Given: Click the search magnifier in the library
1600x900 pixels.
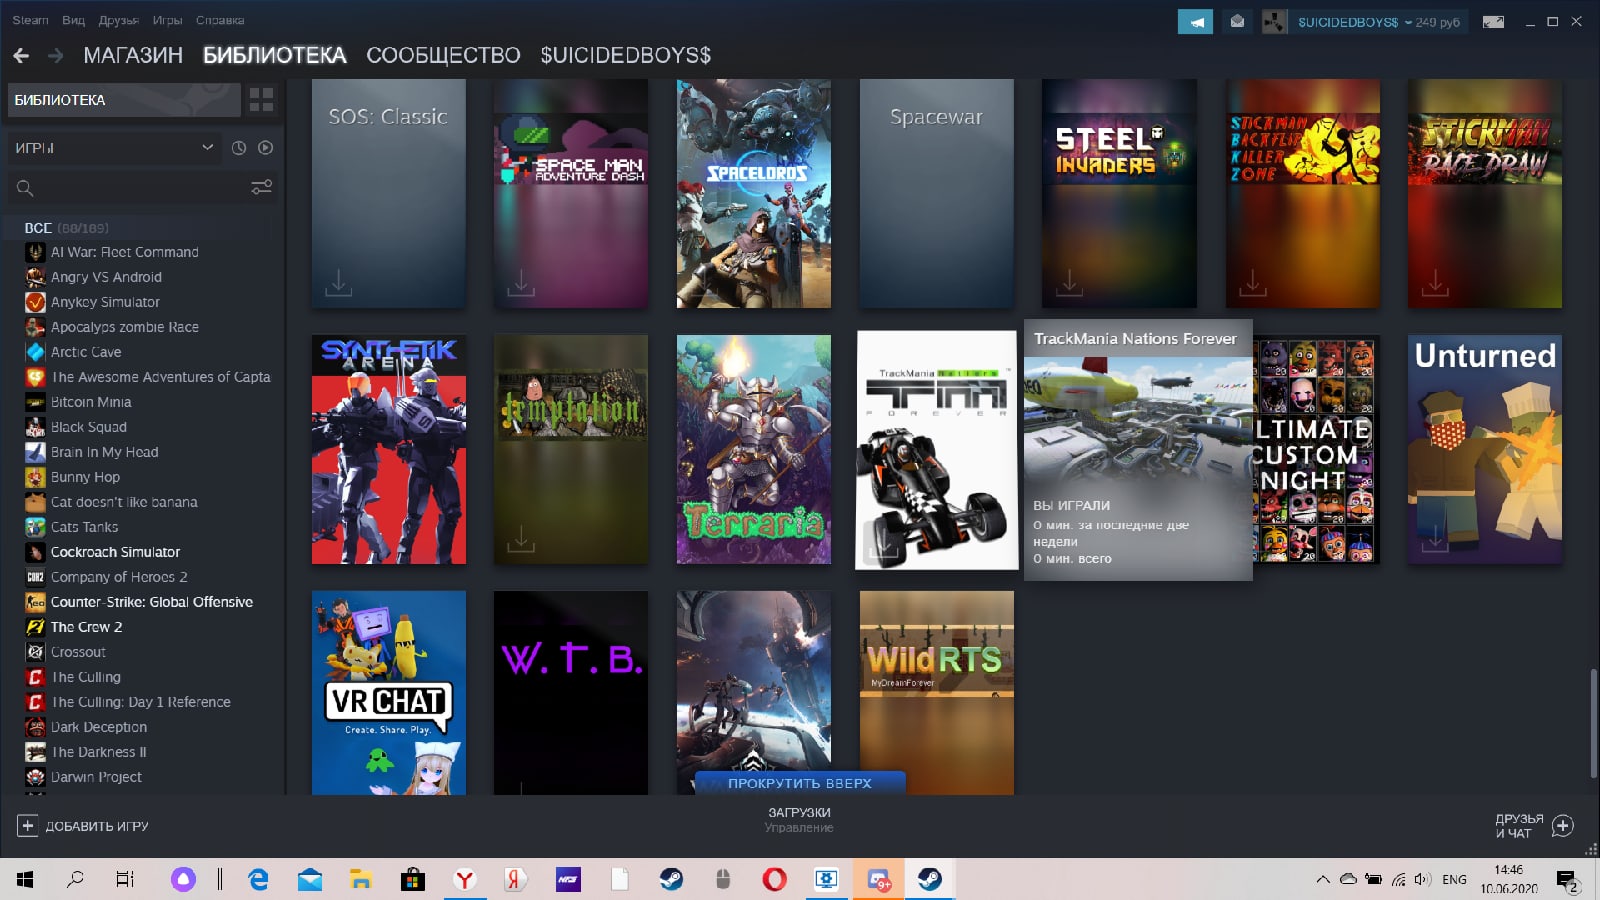Looking at the screenshot, I should (25, 187).
